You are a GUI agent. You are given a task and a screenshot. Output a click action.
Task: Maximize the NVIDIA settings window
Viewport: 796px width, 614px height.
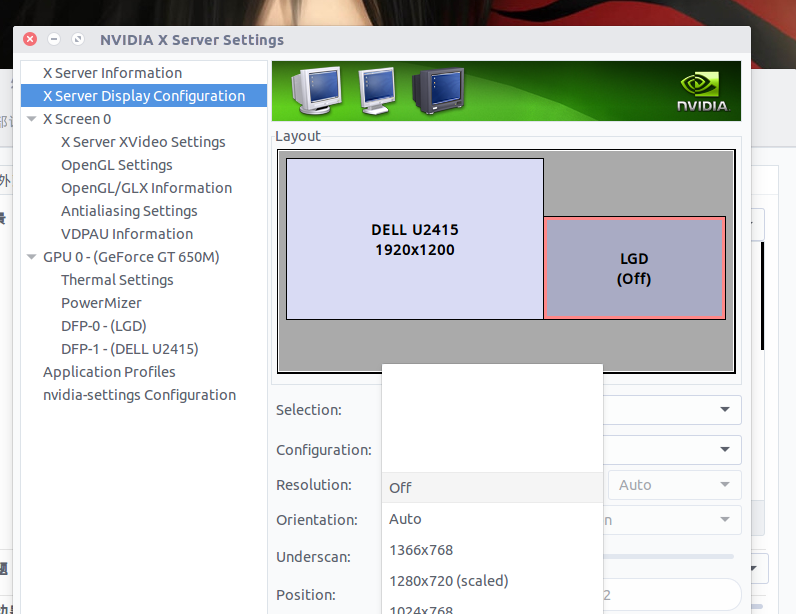78,39
